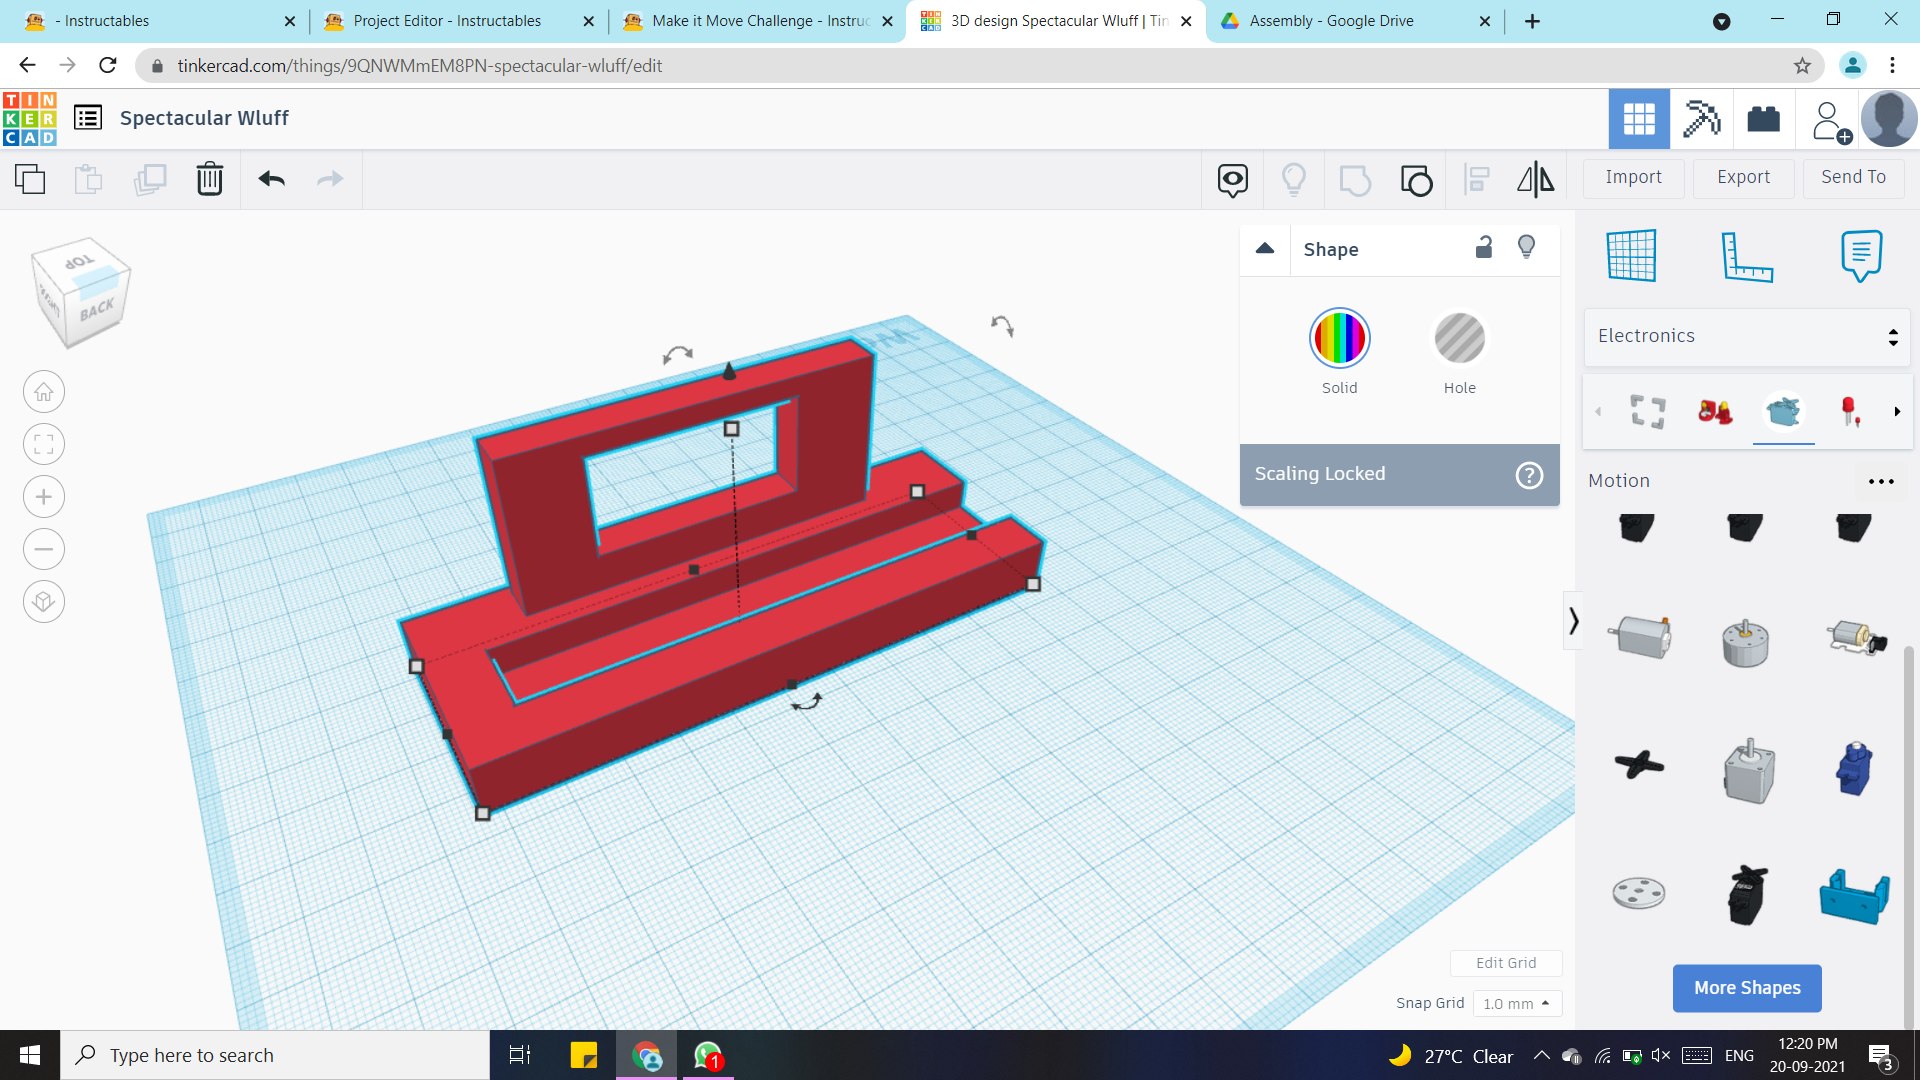Open the Snap Grid 1.0 mm dropdown
Viewport: 1920px width, 1080px height.
pyautogui.click(x=1517, y=1003)
